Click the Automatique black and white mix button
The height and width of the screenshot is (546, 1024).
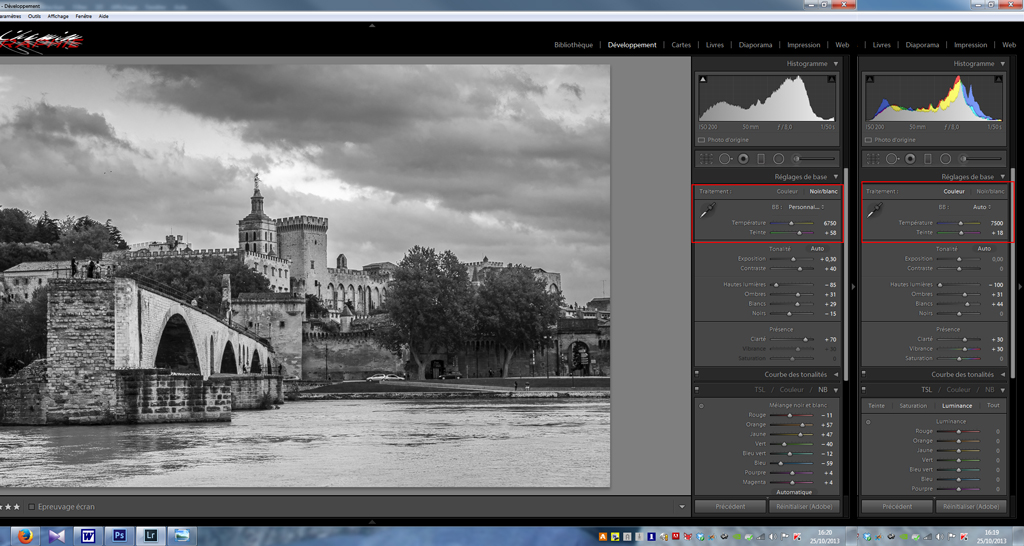(794, 492)
